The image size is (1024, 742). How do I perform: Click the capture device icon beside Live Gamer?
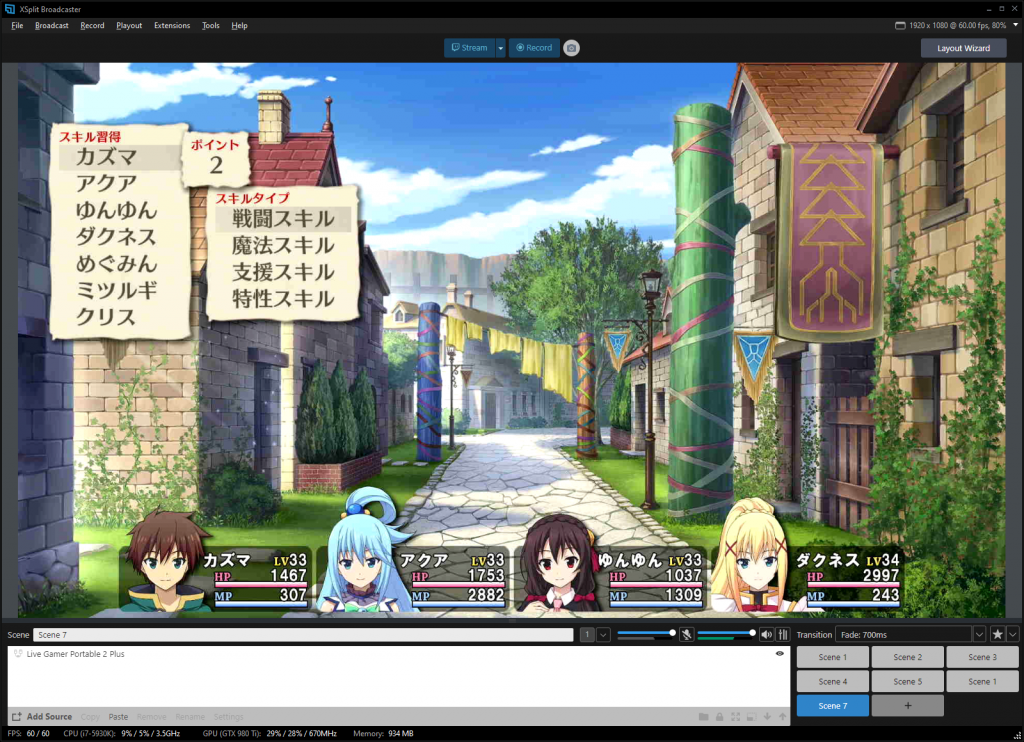point(18,653)
